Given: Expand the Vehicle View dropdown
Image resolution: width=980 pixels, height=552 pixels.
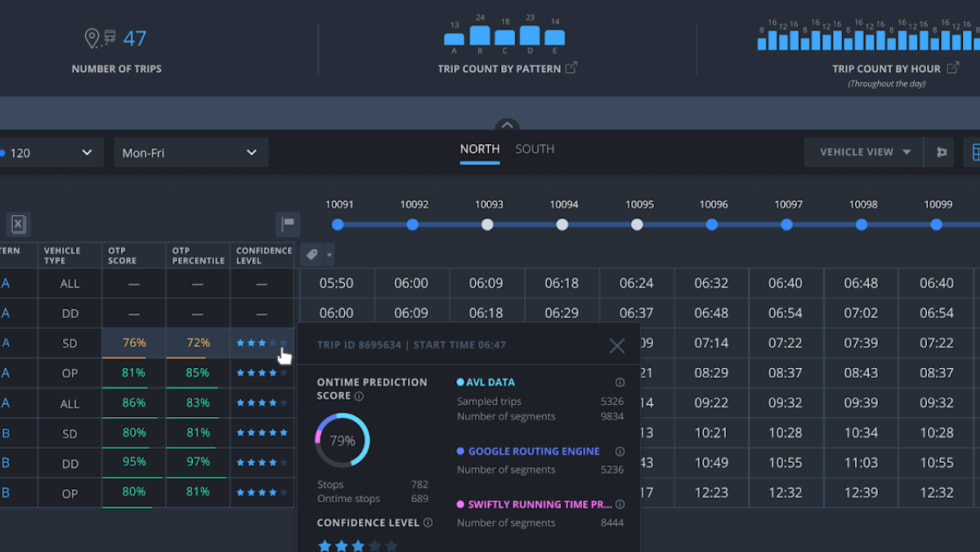Looking at the screenshot, I should [x=864, y=153].
